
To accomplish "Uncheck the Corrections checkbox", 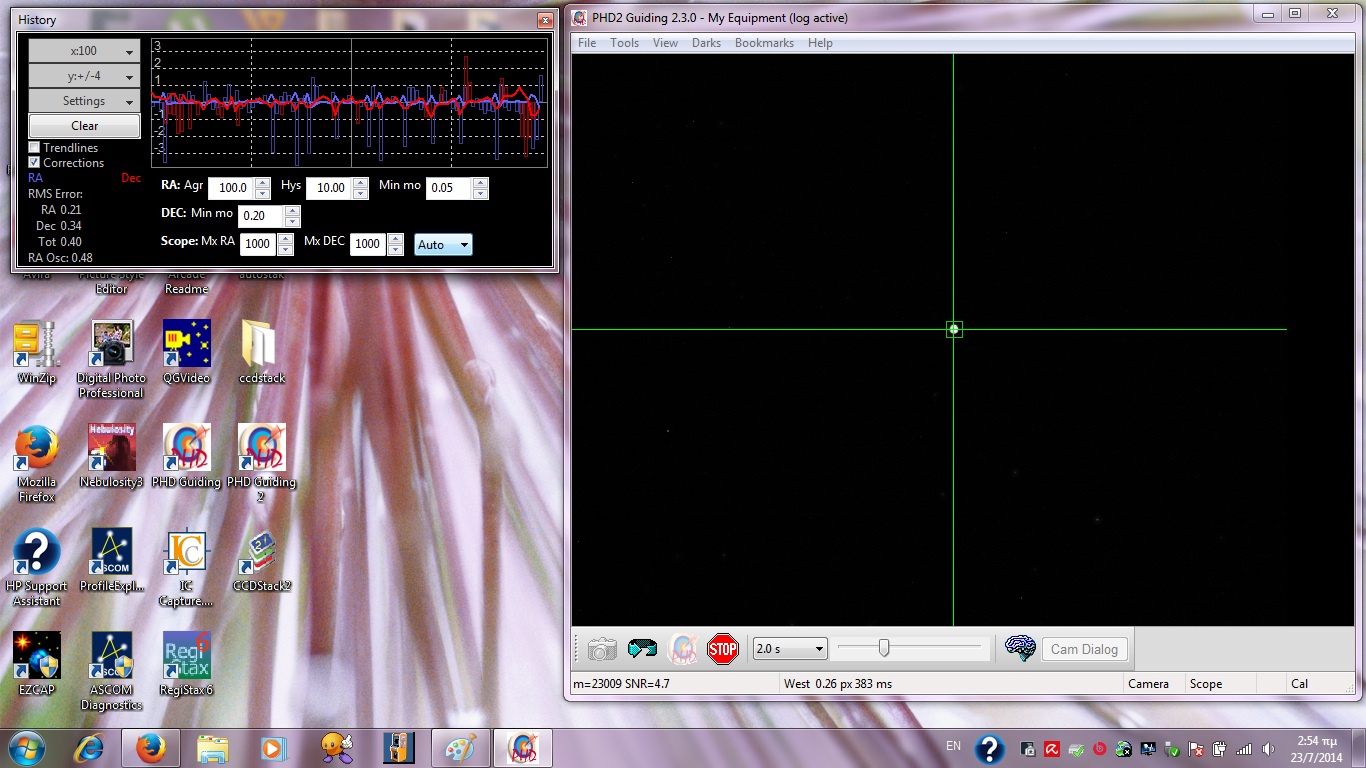I will coord(34,162).
